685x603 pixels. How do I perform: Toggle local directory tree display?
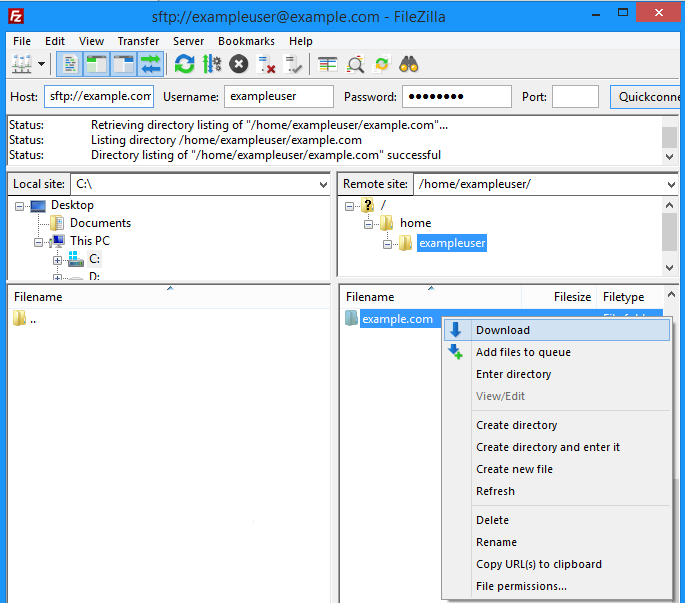[x=97, y=64]
